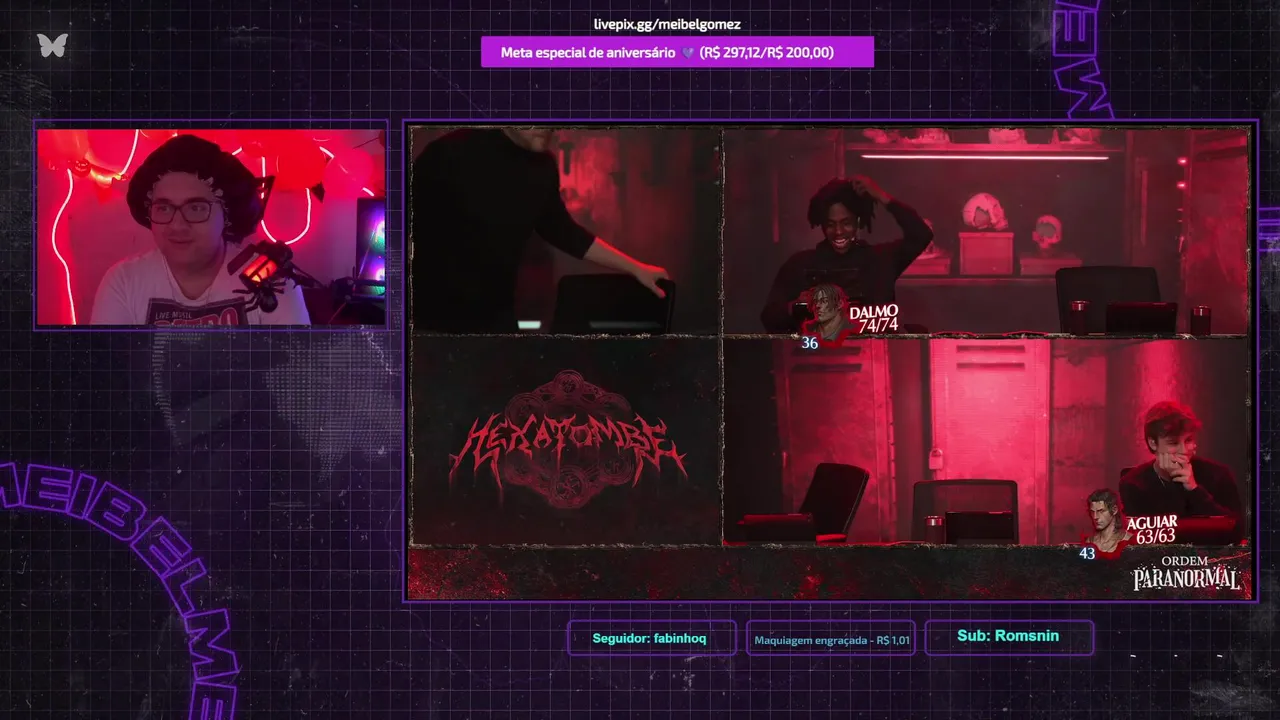Click the Maquiagem engraçada - R$ 1,01 box
Viewport: 1280px width, 720px height.
click(x=831, y=639)
